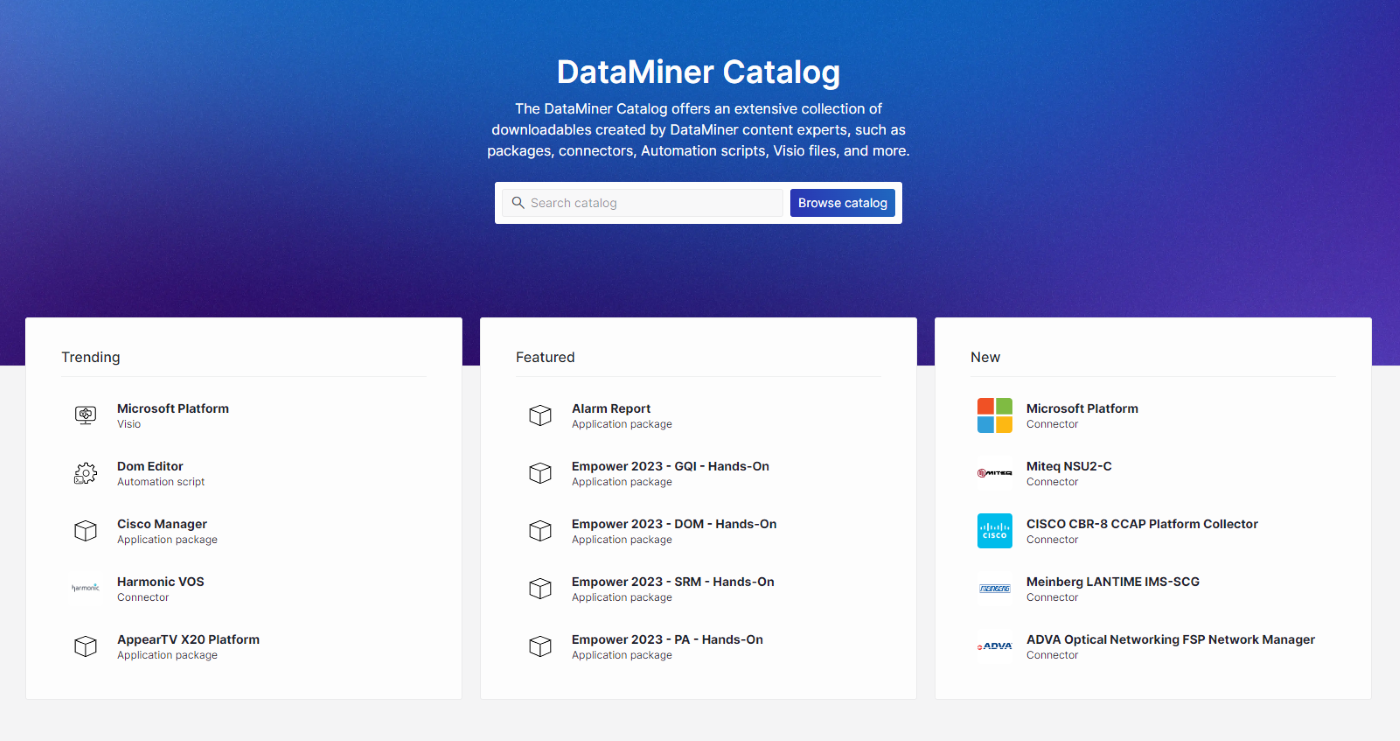Image resolution: width=1400 pixels, height=741 pixels.
Task: Click "Application package" label under Alarm Report
Action: click(622, 424)
